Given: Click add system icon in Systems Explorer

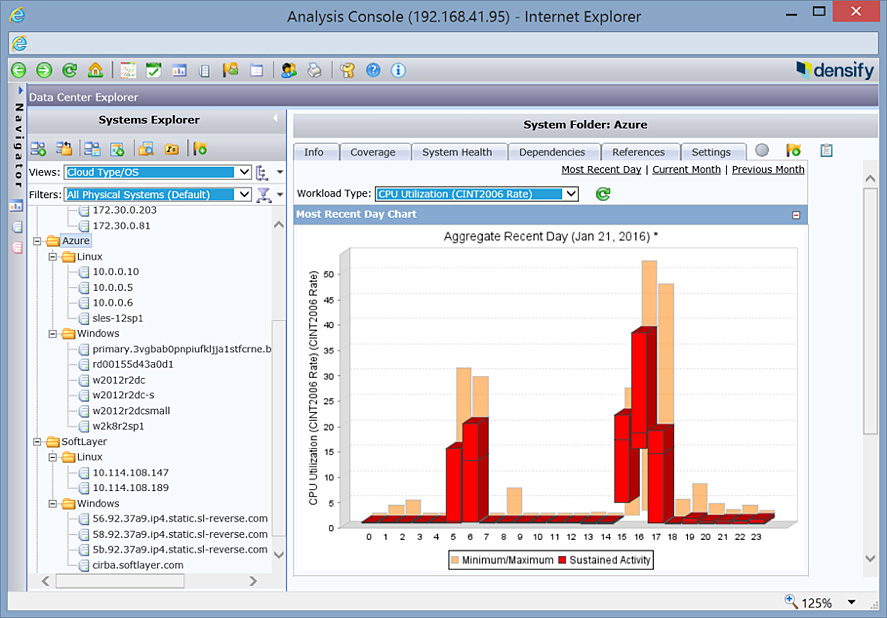Looking at the screenshot, I should click(38, 149).
